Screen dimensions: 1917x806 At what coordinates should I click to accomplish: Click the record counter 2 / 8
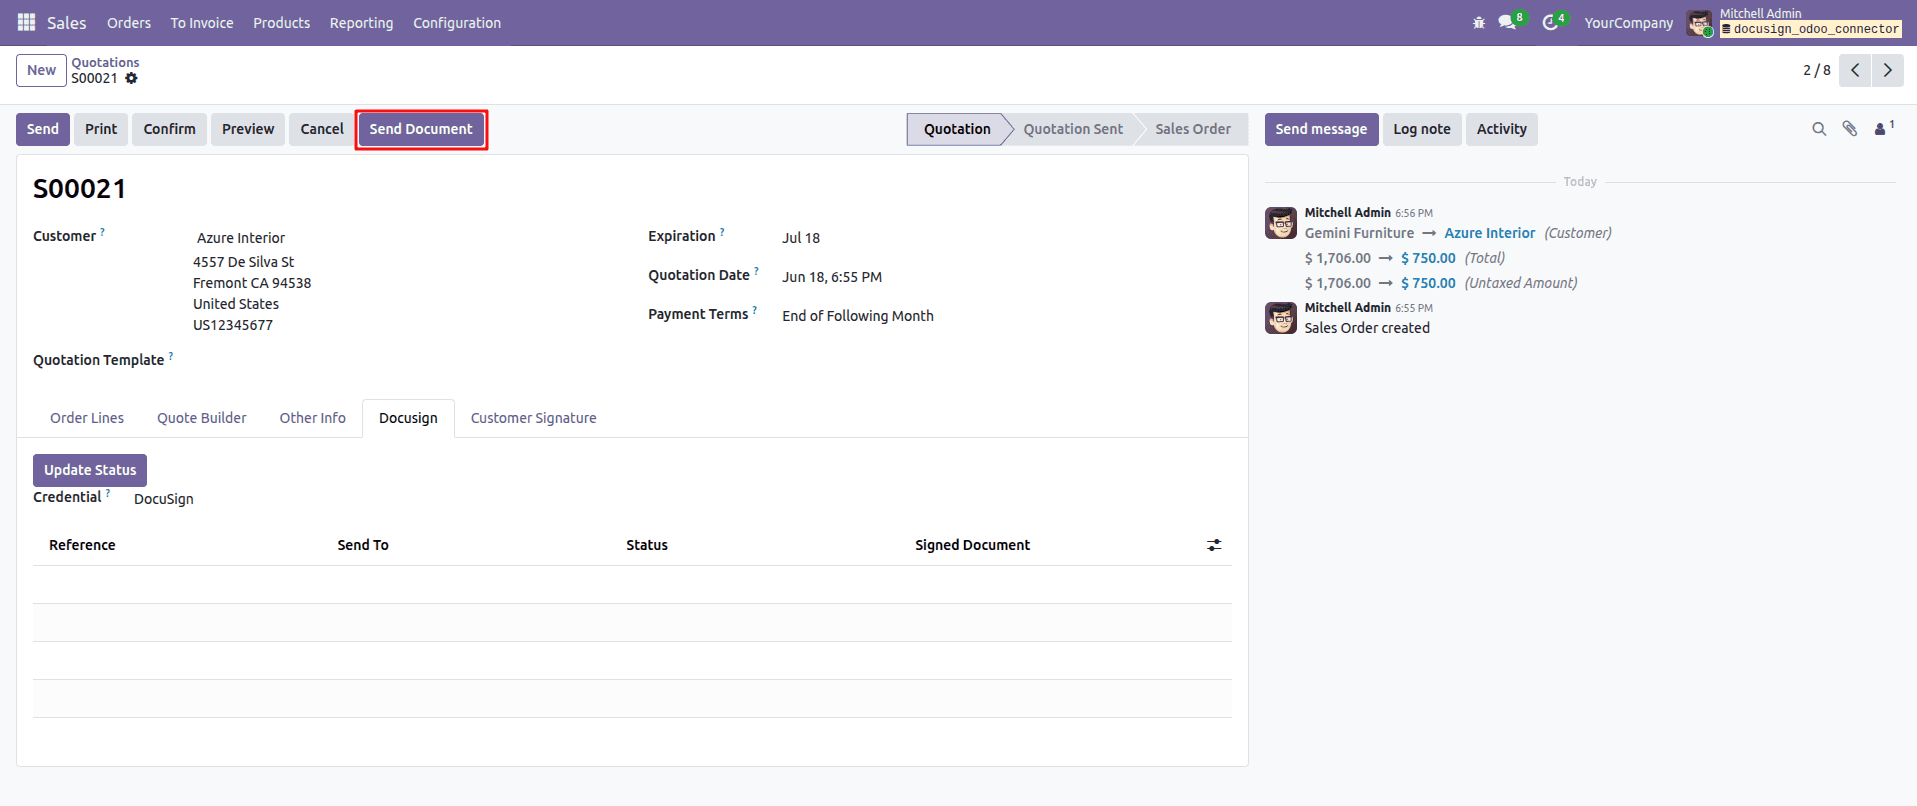coord(1817,70)
